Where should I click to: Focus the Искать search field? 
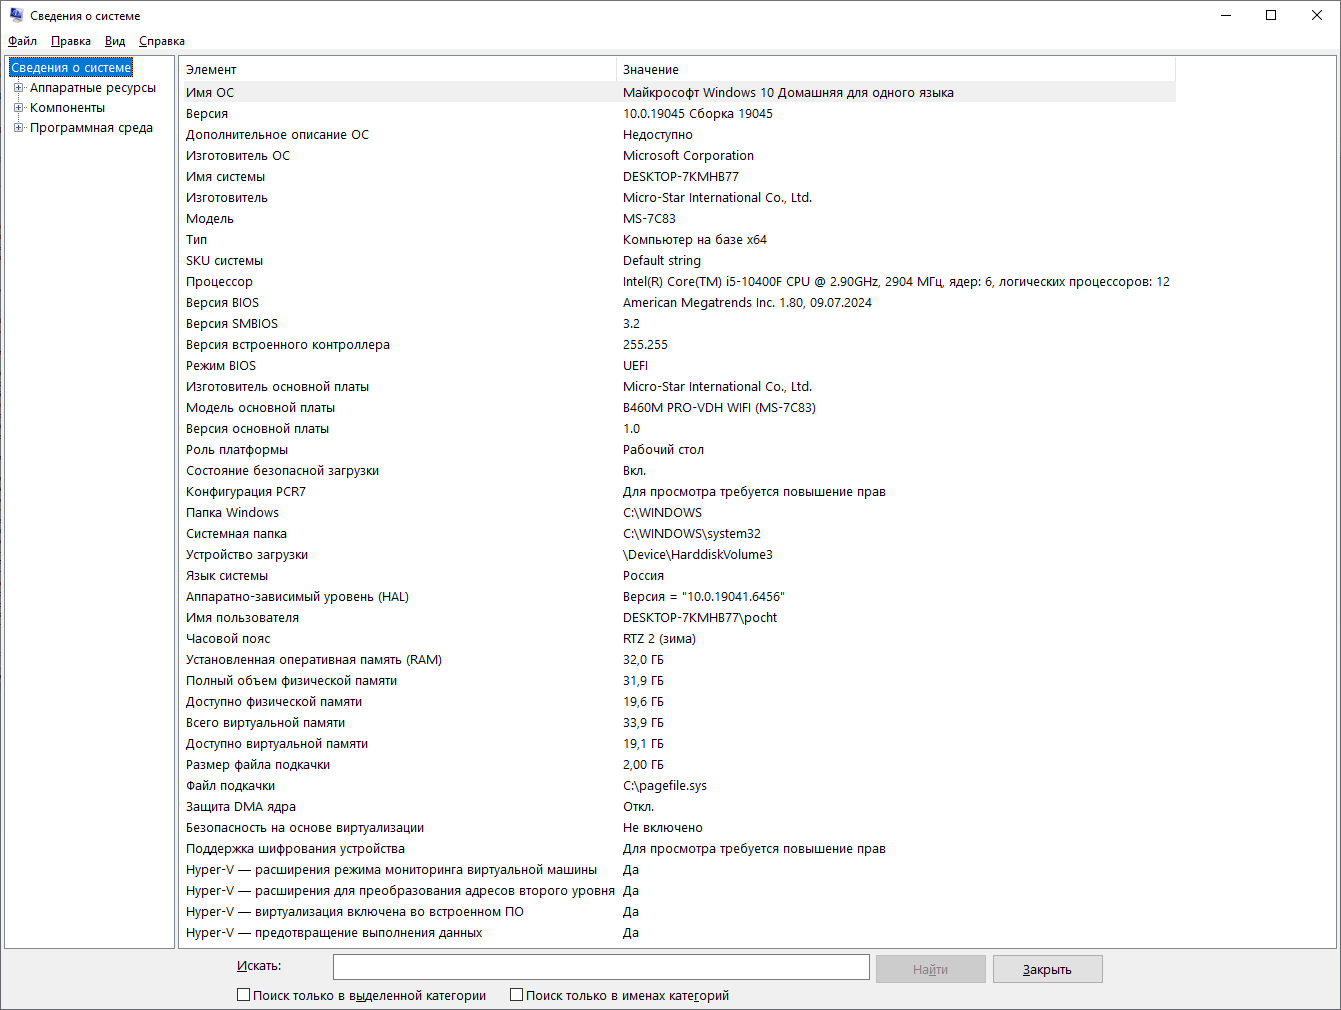601,967
